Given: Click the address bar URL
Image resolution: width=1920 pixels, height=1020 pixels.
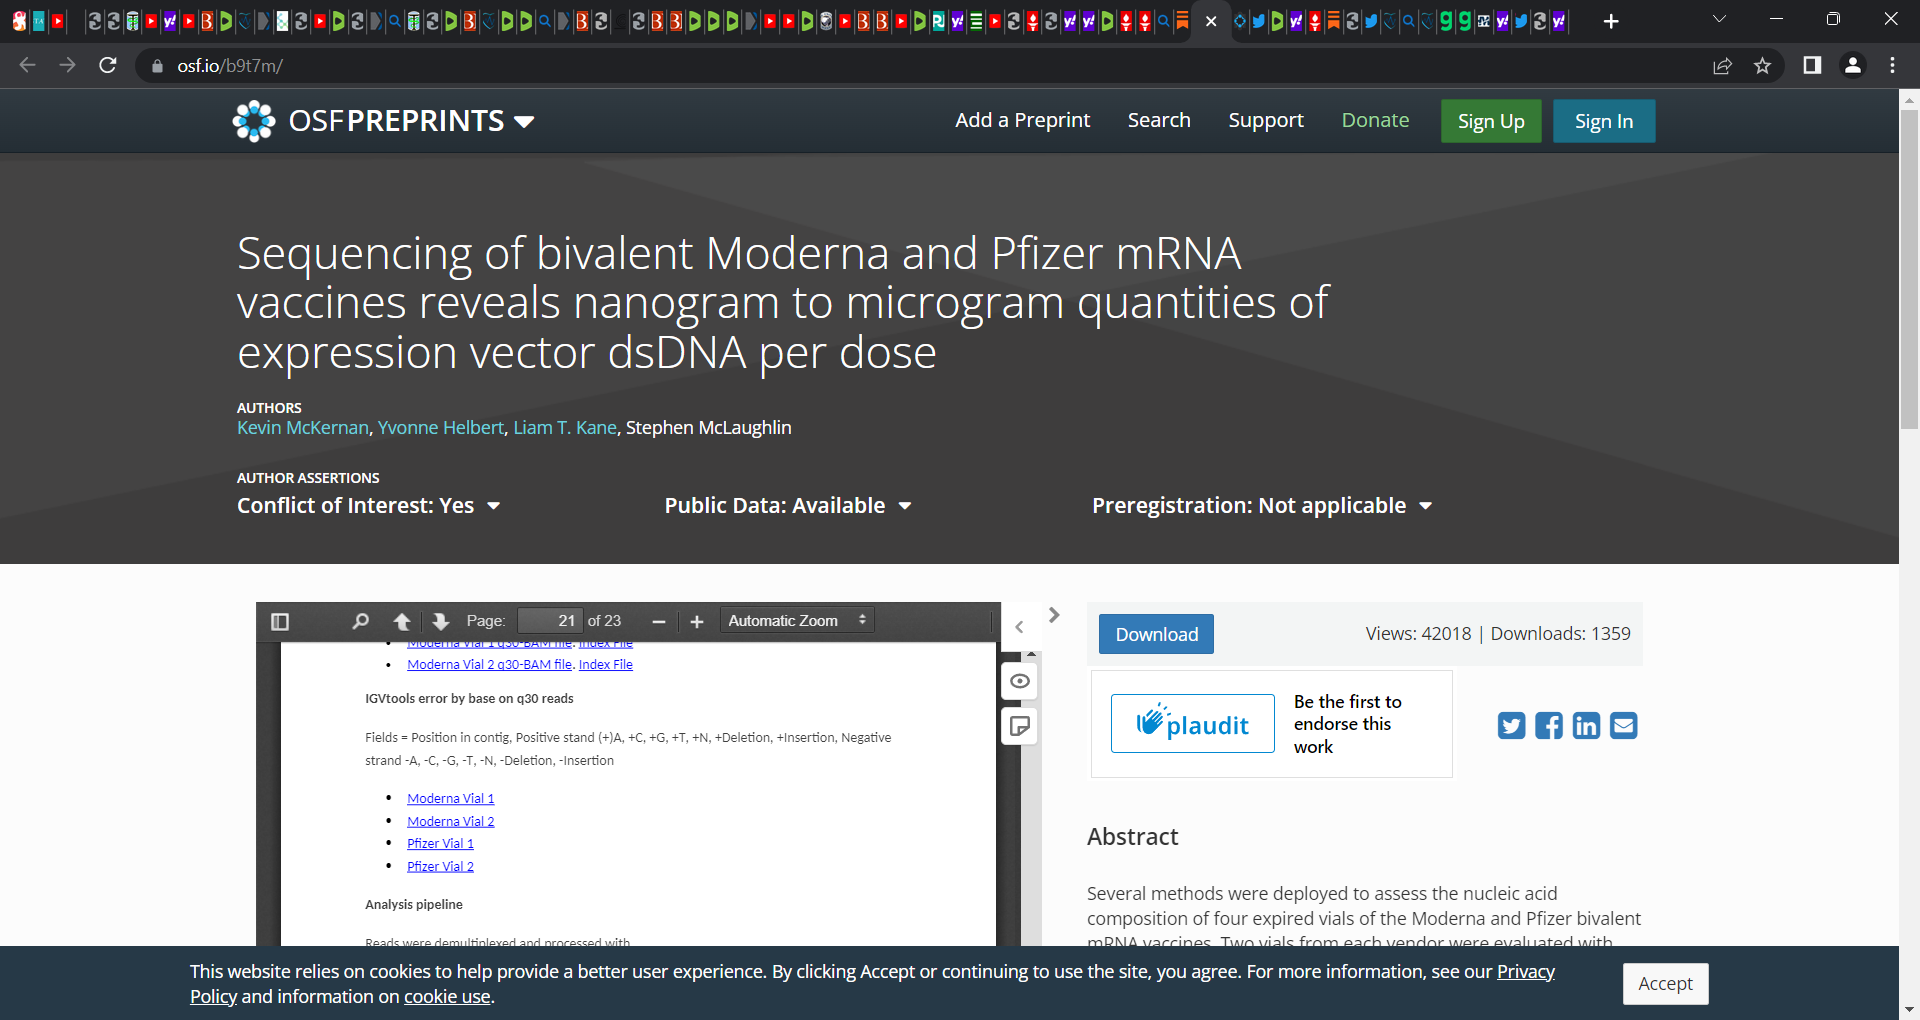Looking at the screenshot, I should (230, 66).
